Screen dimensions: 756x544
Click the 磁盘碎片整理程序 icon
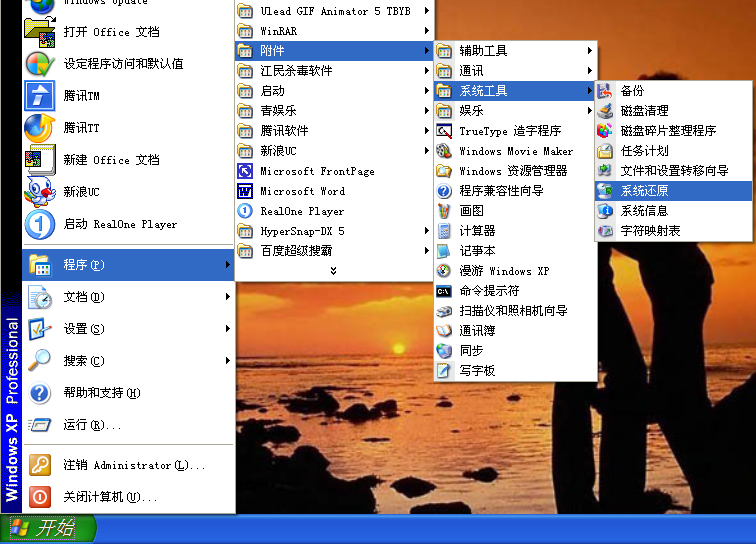[x=604, y=131]
